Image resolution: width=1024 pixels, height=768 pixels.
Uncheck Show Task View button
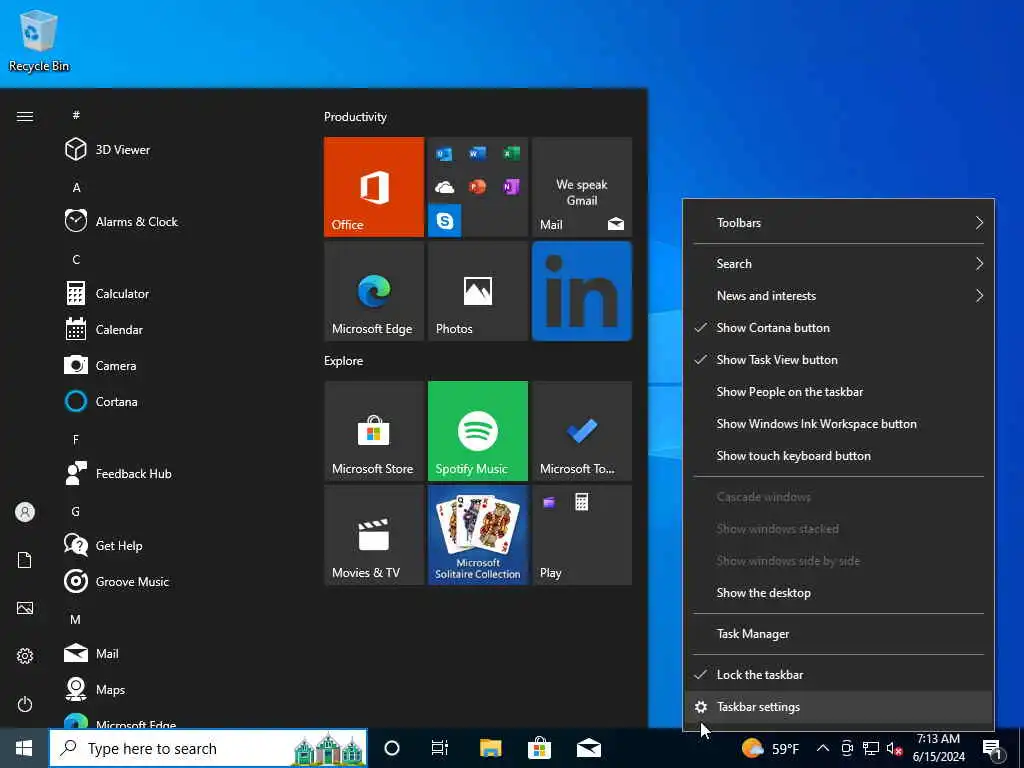pos(839,360)
